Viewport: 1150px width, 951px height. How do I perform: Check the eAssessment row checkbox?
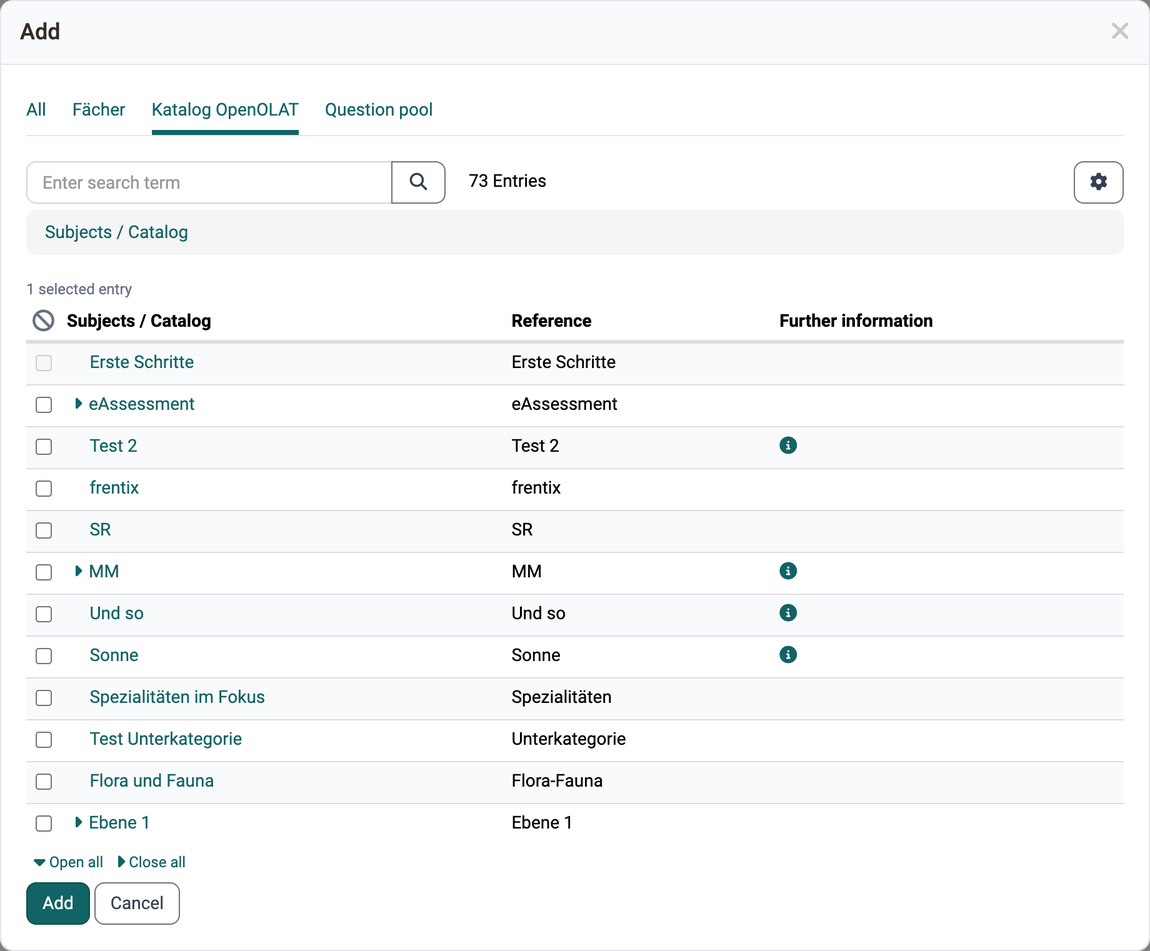pos(44,404)
